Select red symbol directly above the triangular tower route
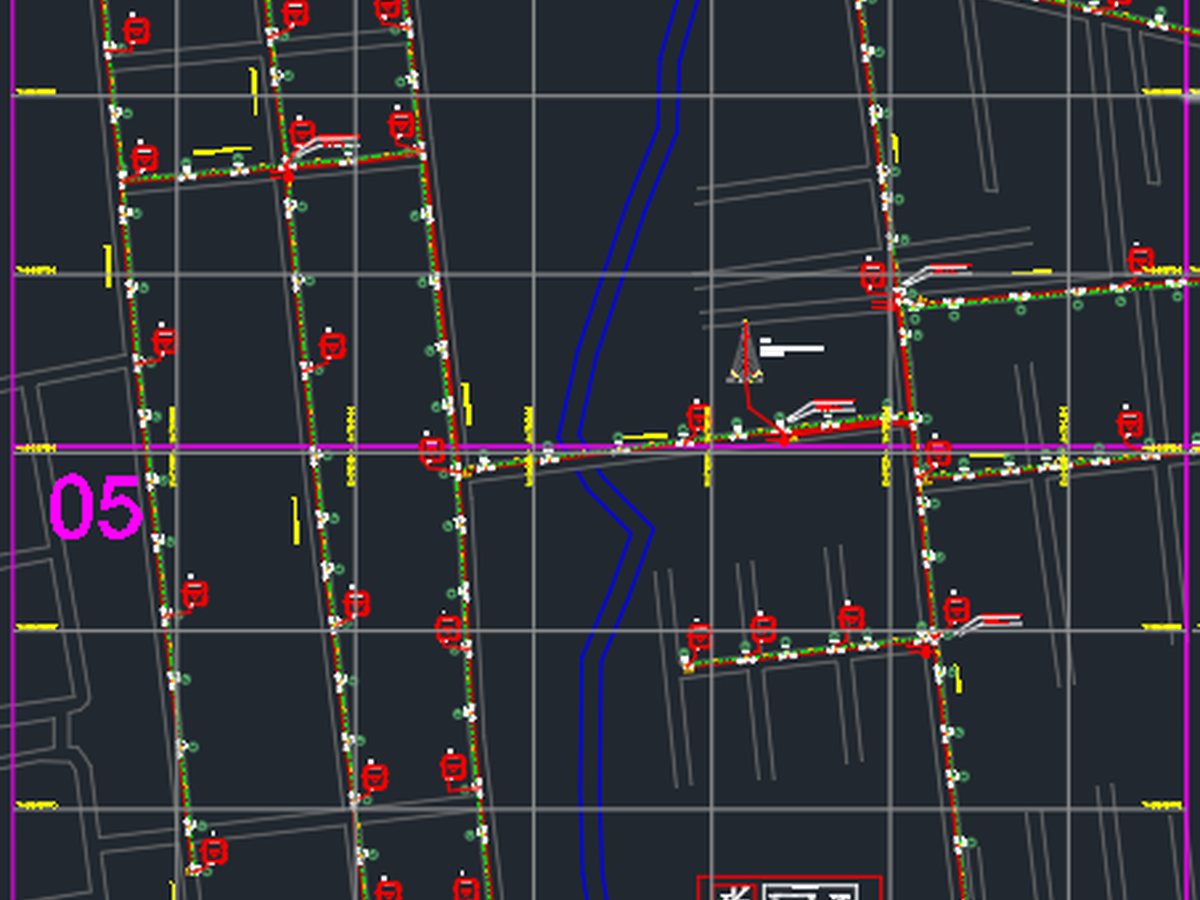Image resolution: width=1200 pixels, height=900 pixels. point(698,418)
